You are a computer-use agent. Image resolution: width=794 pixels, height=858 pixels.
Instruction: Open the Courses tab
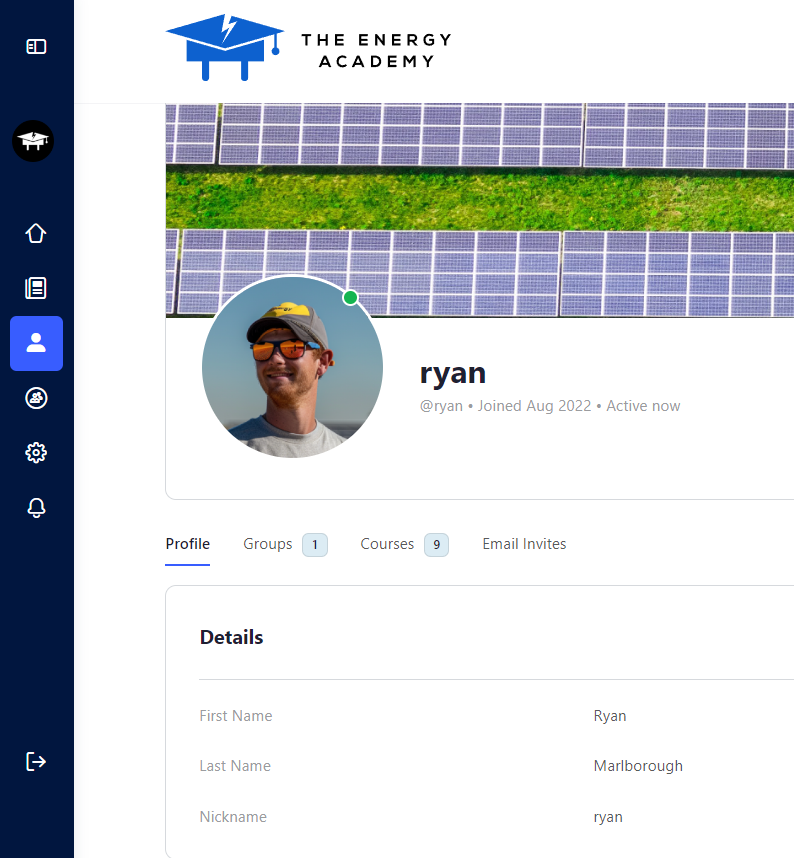387,544
